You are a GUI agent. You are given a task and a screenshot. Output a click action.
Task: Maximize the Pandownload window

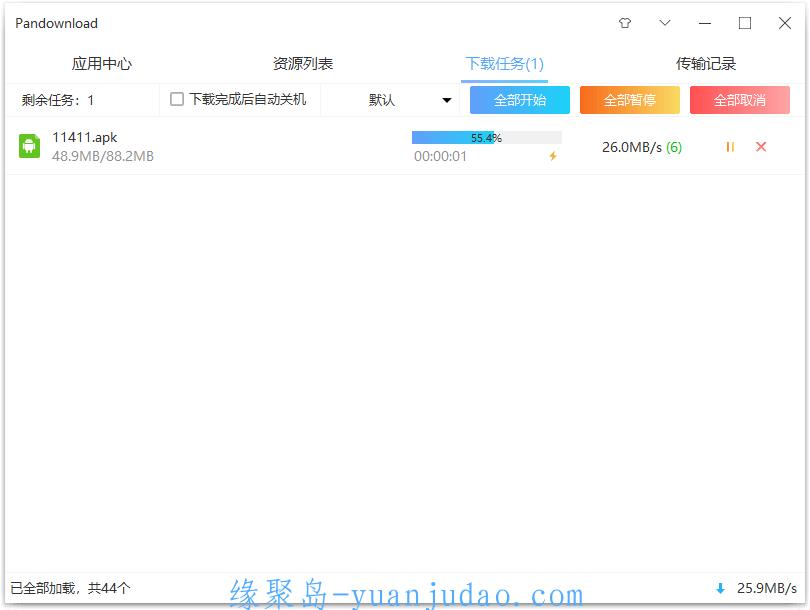(x=744, y=23)
